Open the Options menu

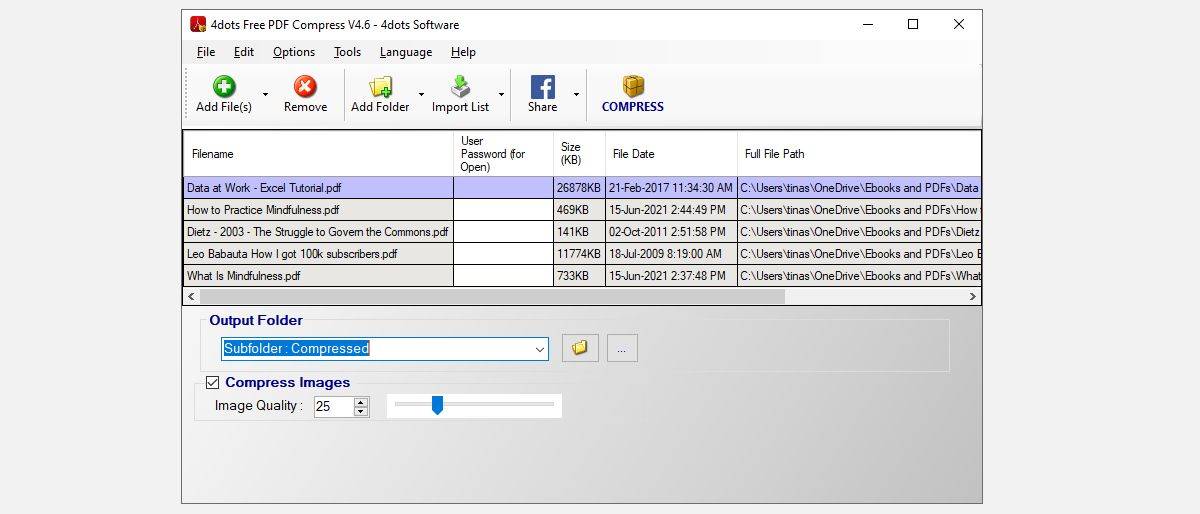pos(294,52)
